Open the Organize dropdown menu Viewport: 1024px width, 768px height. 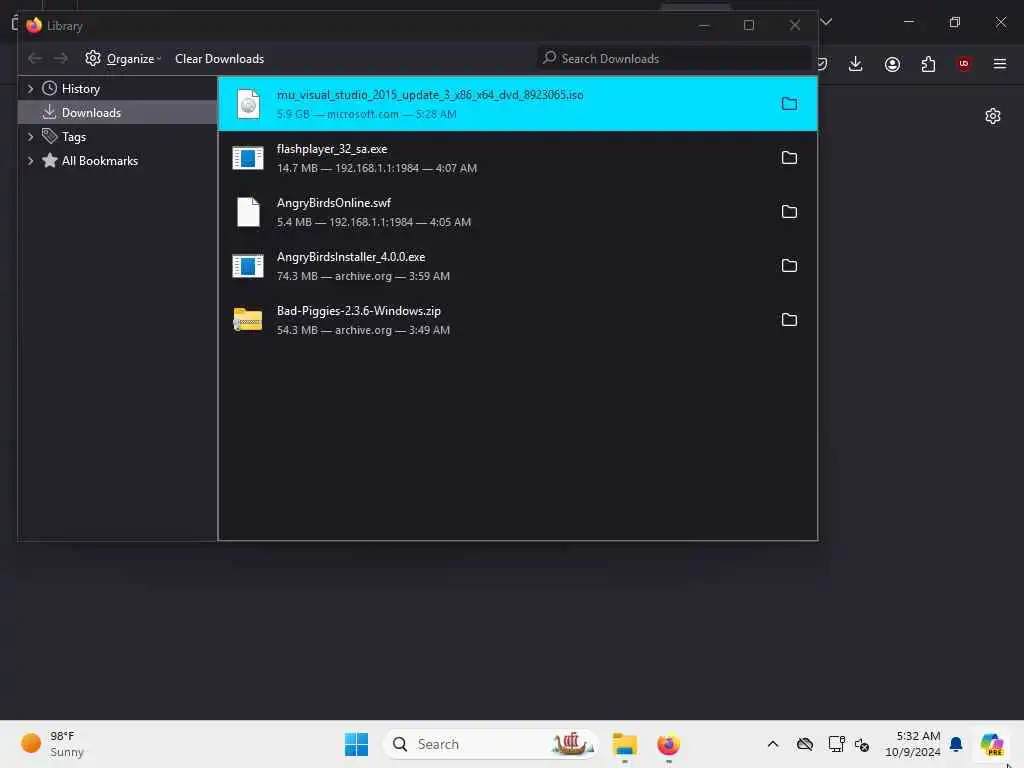[123, 59]
